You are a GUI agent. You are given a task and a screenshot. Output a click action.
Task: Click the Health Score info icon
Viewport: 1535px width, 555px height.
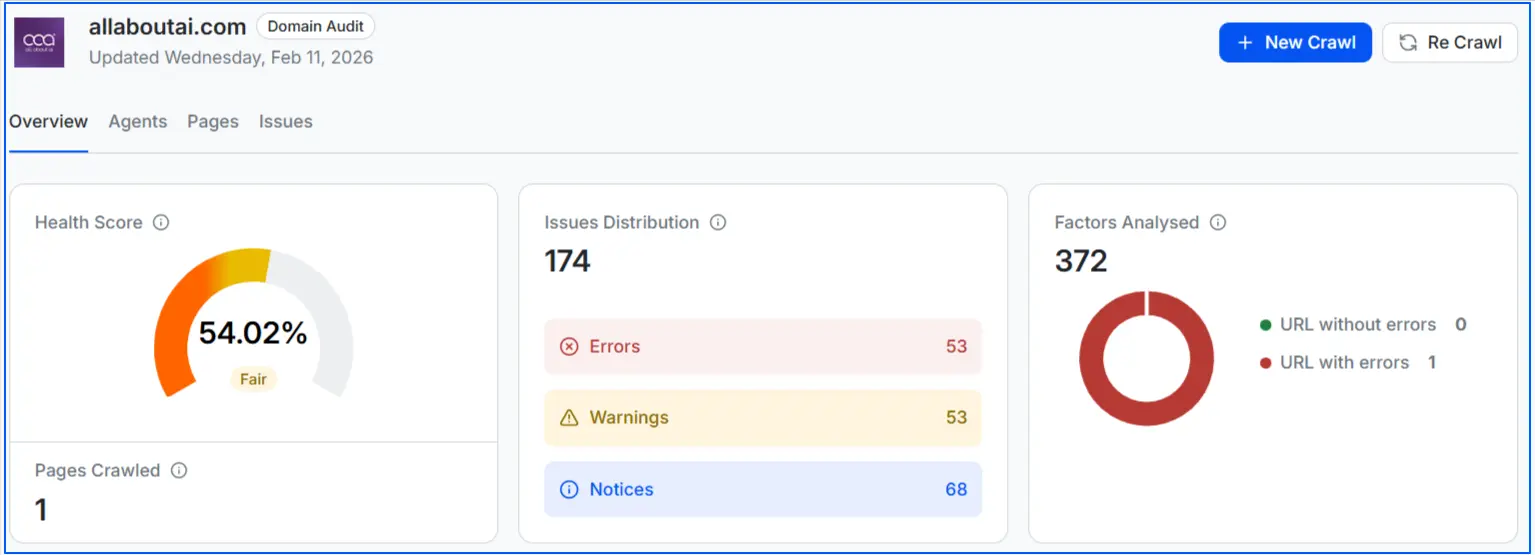(x=161, y=222)
